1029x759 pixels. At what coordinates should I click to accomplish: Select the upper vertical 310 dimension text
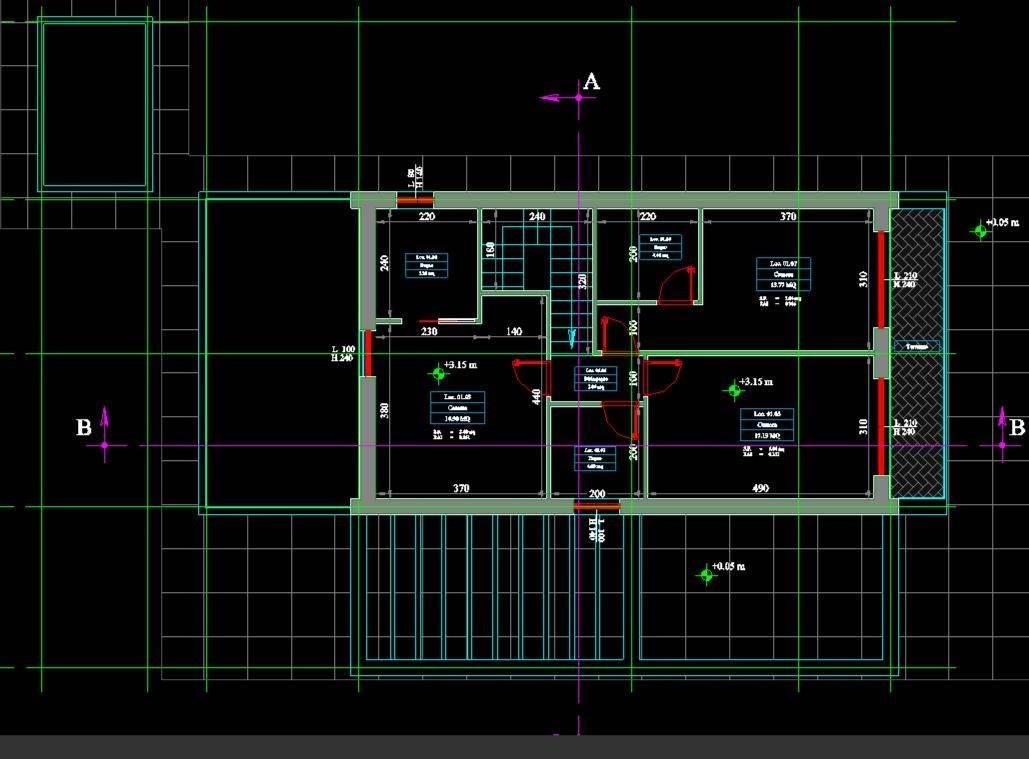(863, 279)
